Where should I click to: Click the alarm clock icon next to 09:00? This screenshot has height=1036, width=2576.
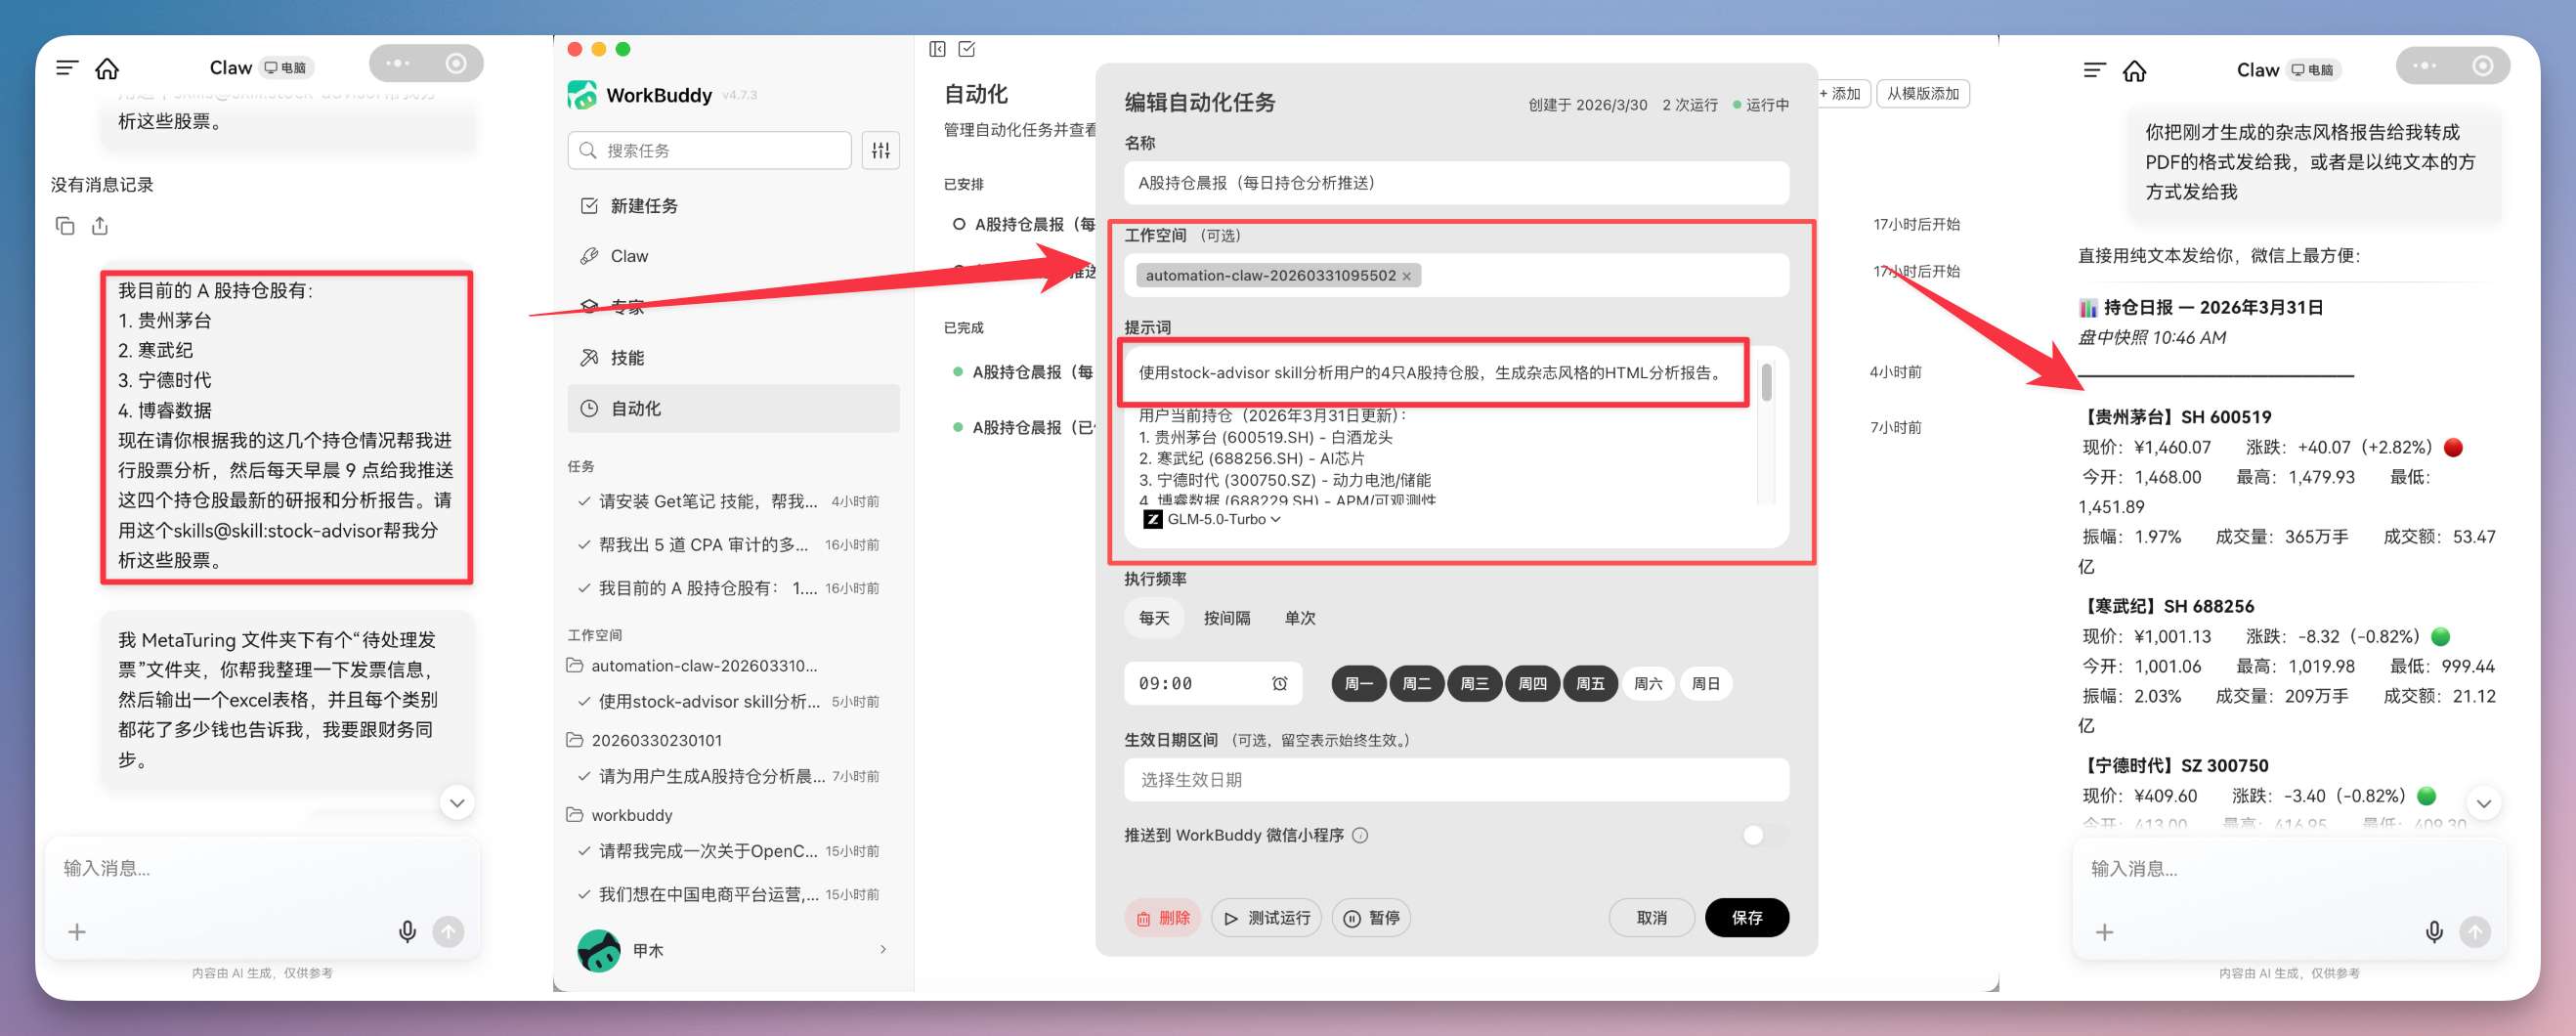(x=1280, y=683)
